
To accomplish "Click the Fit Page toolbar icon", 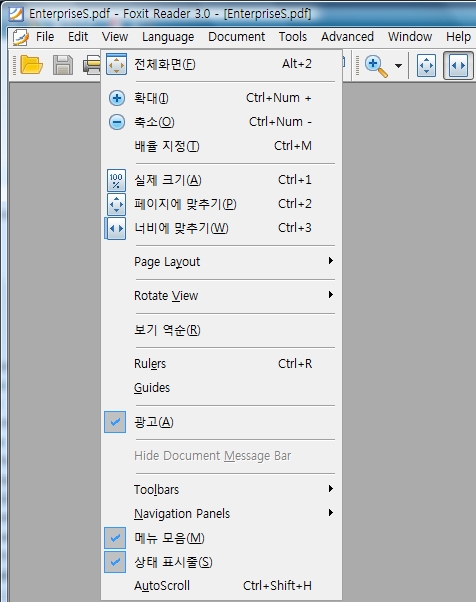I will click(426, 66).
